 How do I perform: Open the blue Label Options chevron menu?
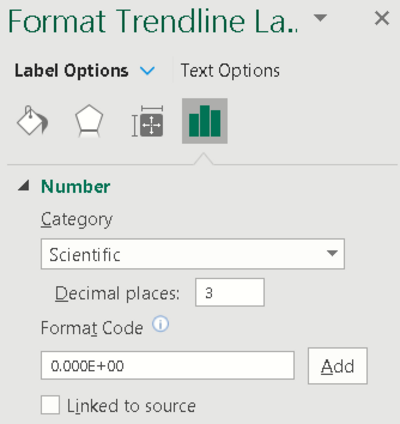coord(147,71)
